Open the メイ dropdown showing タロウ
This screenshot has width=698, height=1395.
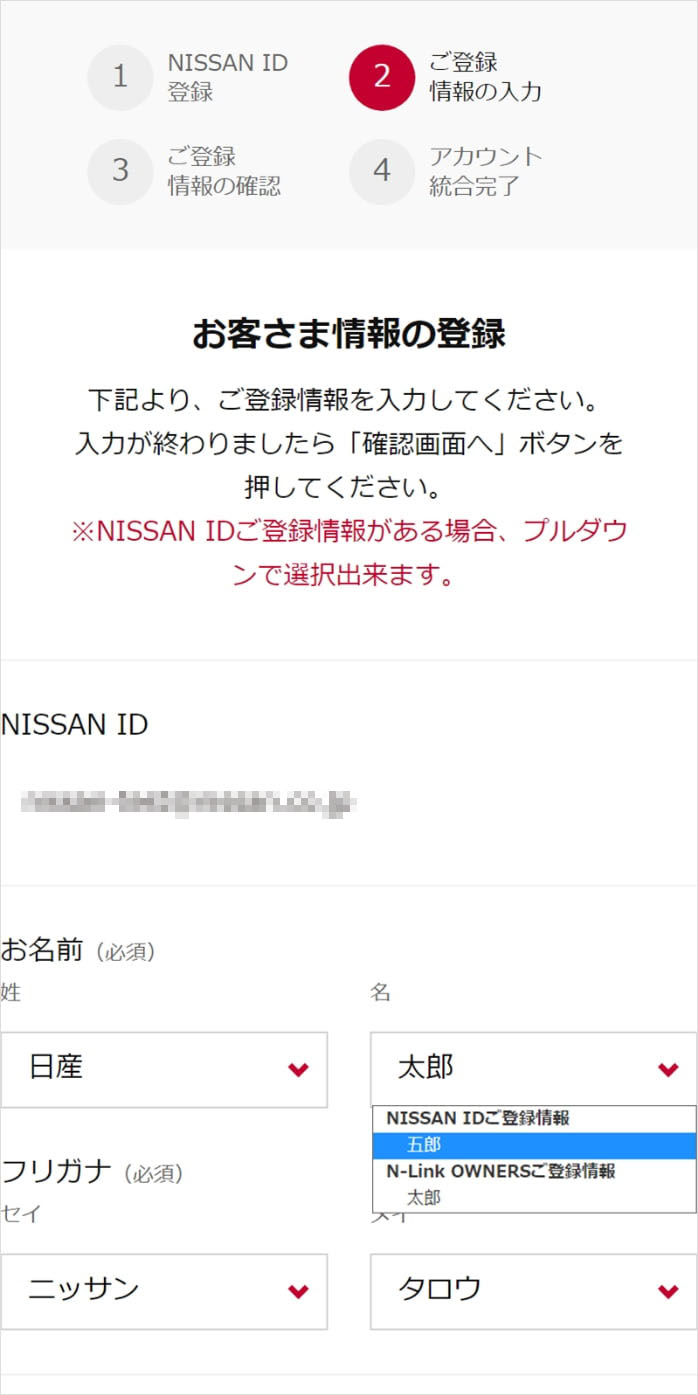pyautogui.click(x=534, y=1292)
